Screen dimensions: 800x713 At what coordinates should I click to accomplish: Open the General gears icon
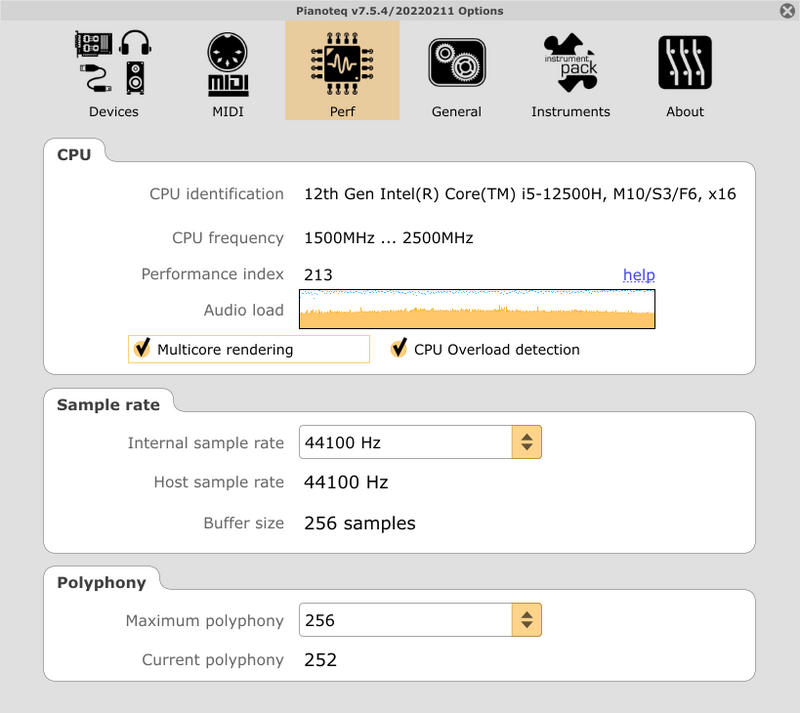pos(457,63)
